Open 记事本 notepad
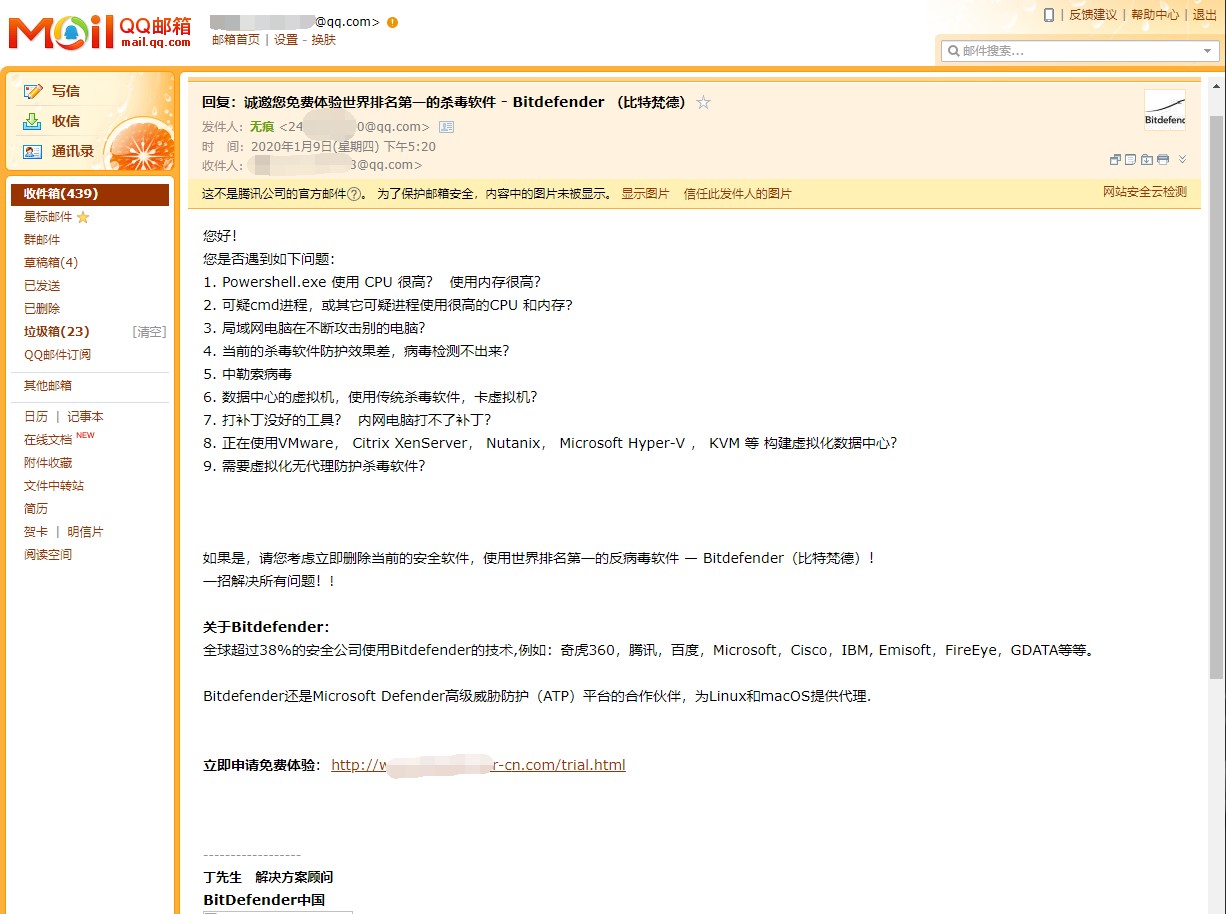 (85, 417)
